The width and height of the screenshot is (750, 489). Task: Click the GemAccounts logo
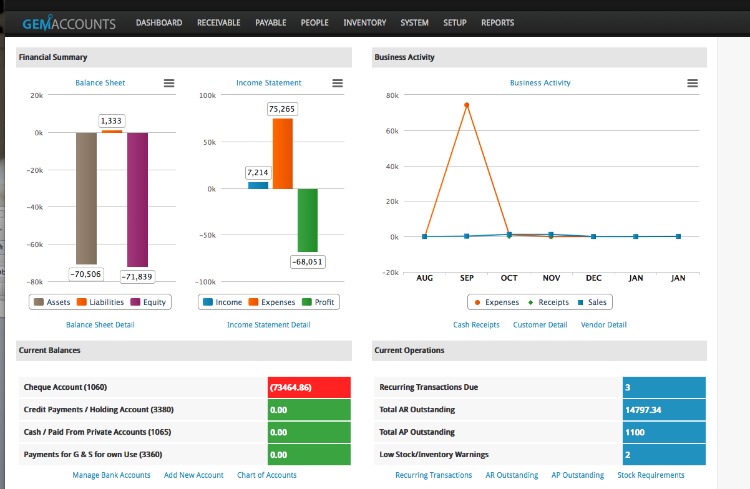(69, 23)
